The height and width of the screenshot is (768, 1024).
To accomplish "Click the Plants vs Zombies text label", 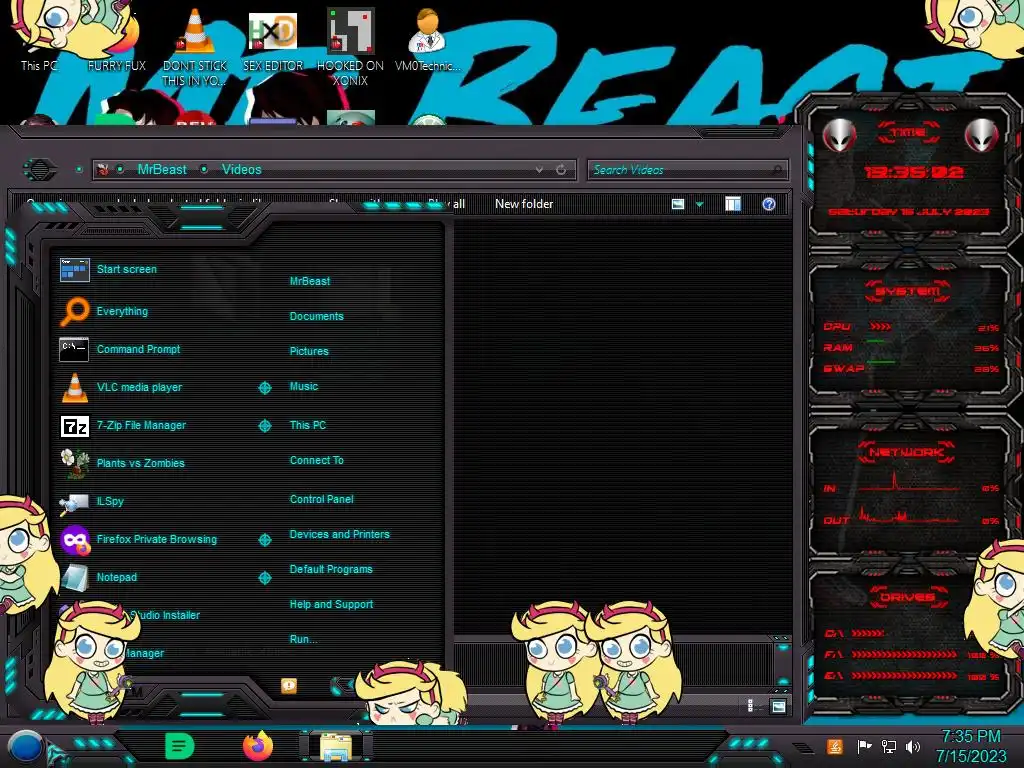I will pyautogui.click(x=140, y=463).
